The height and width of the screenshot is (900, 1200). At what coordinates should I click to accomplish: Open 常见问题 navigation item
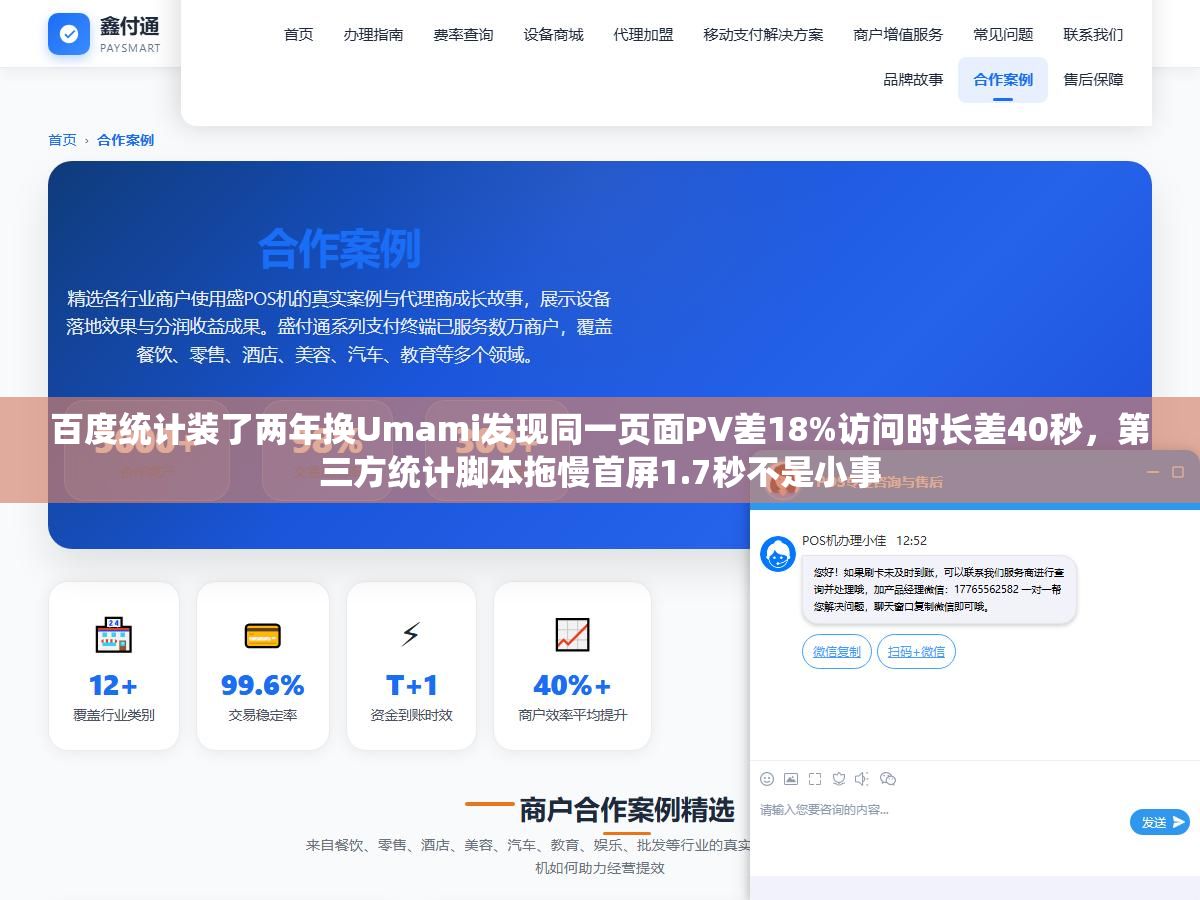pos(1003,34)
